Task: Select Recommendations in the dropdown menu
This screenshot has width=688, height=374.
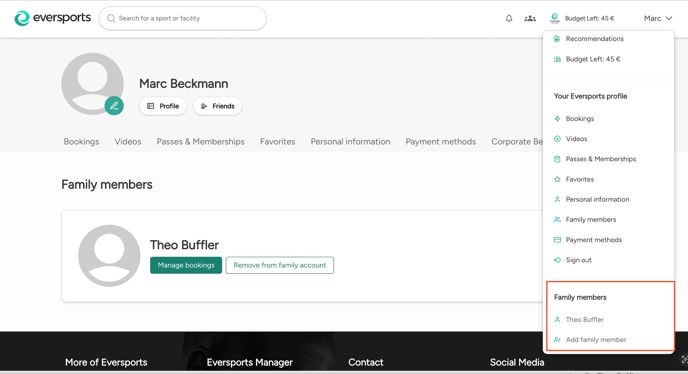Action: click(594, 39)
